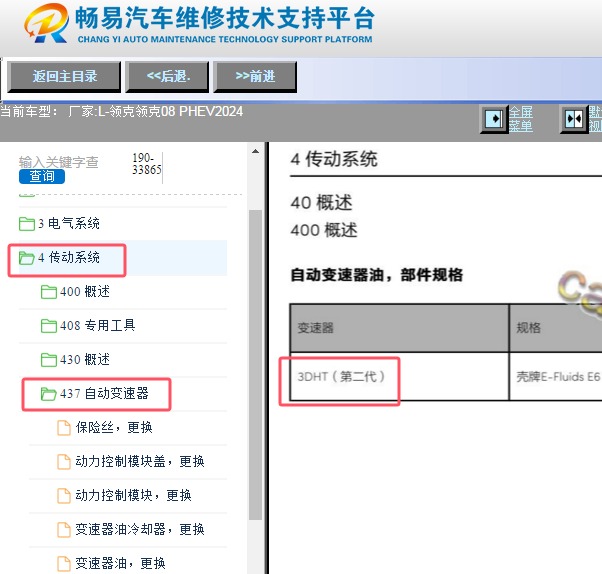The image size is (602, 574).
Task: Click the 返回主目录 button
Action: pos(64,77)
